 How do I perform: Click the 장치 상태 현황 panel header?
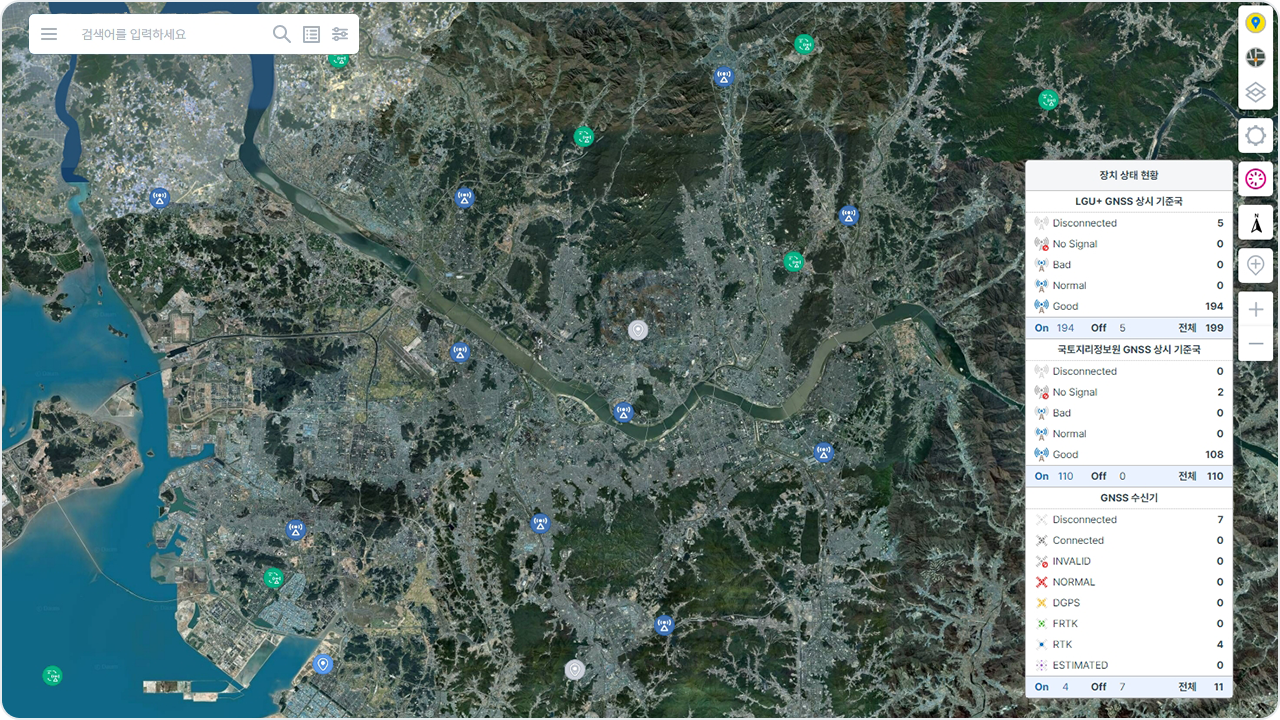[1129, 175]
